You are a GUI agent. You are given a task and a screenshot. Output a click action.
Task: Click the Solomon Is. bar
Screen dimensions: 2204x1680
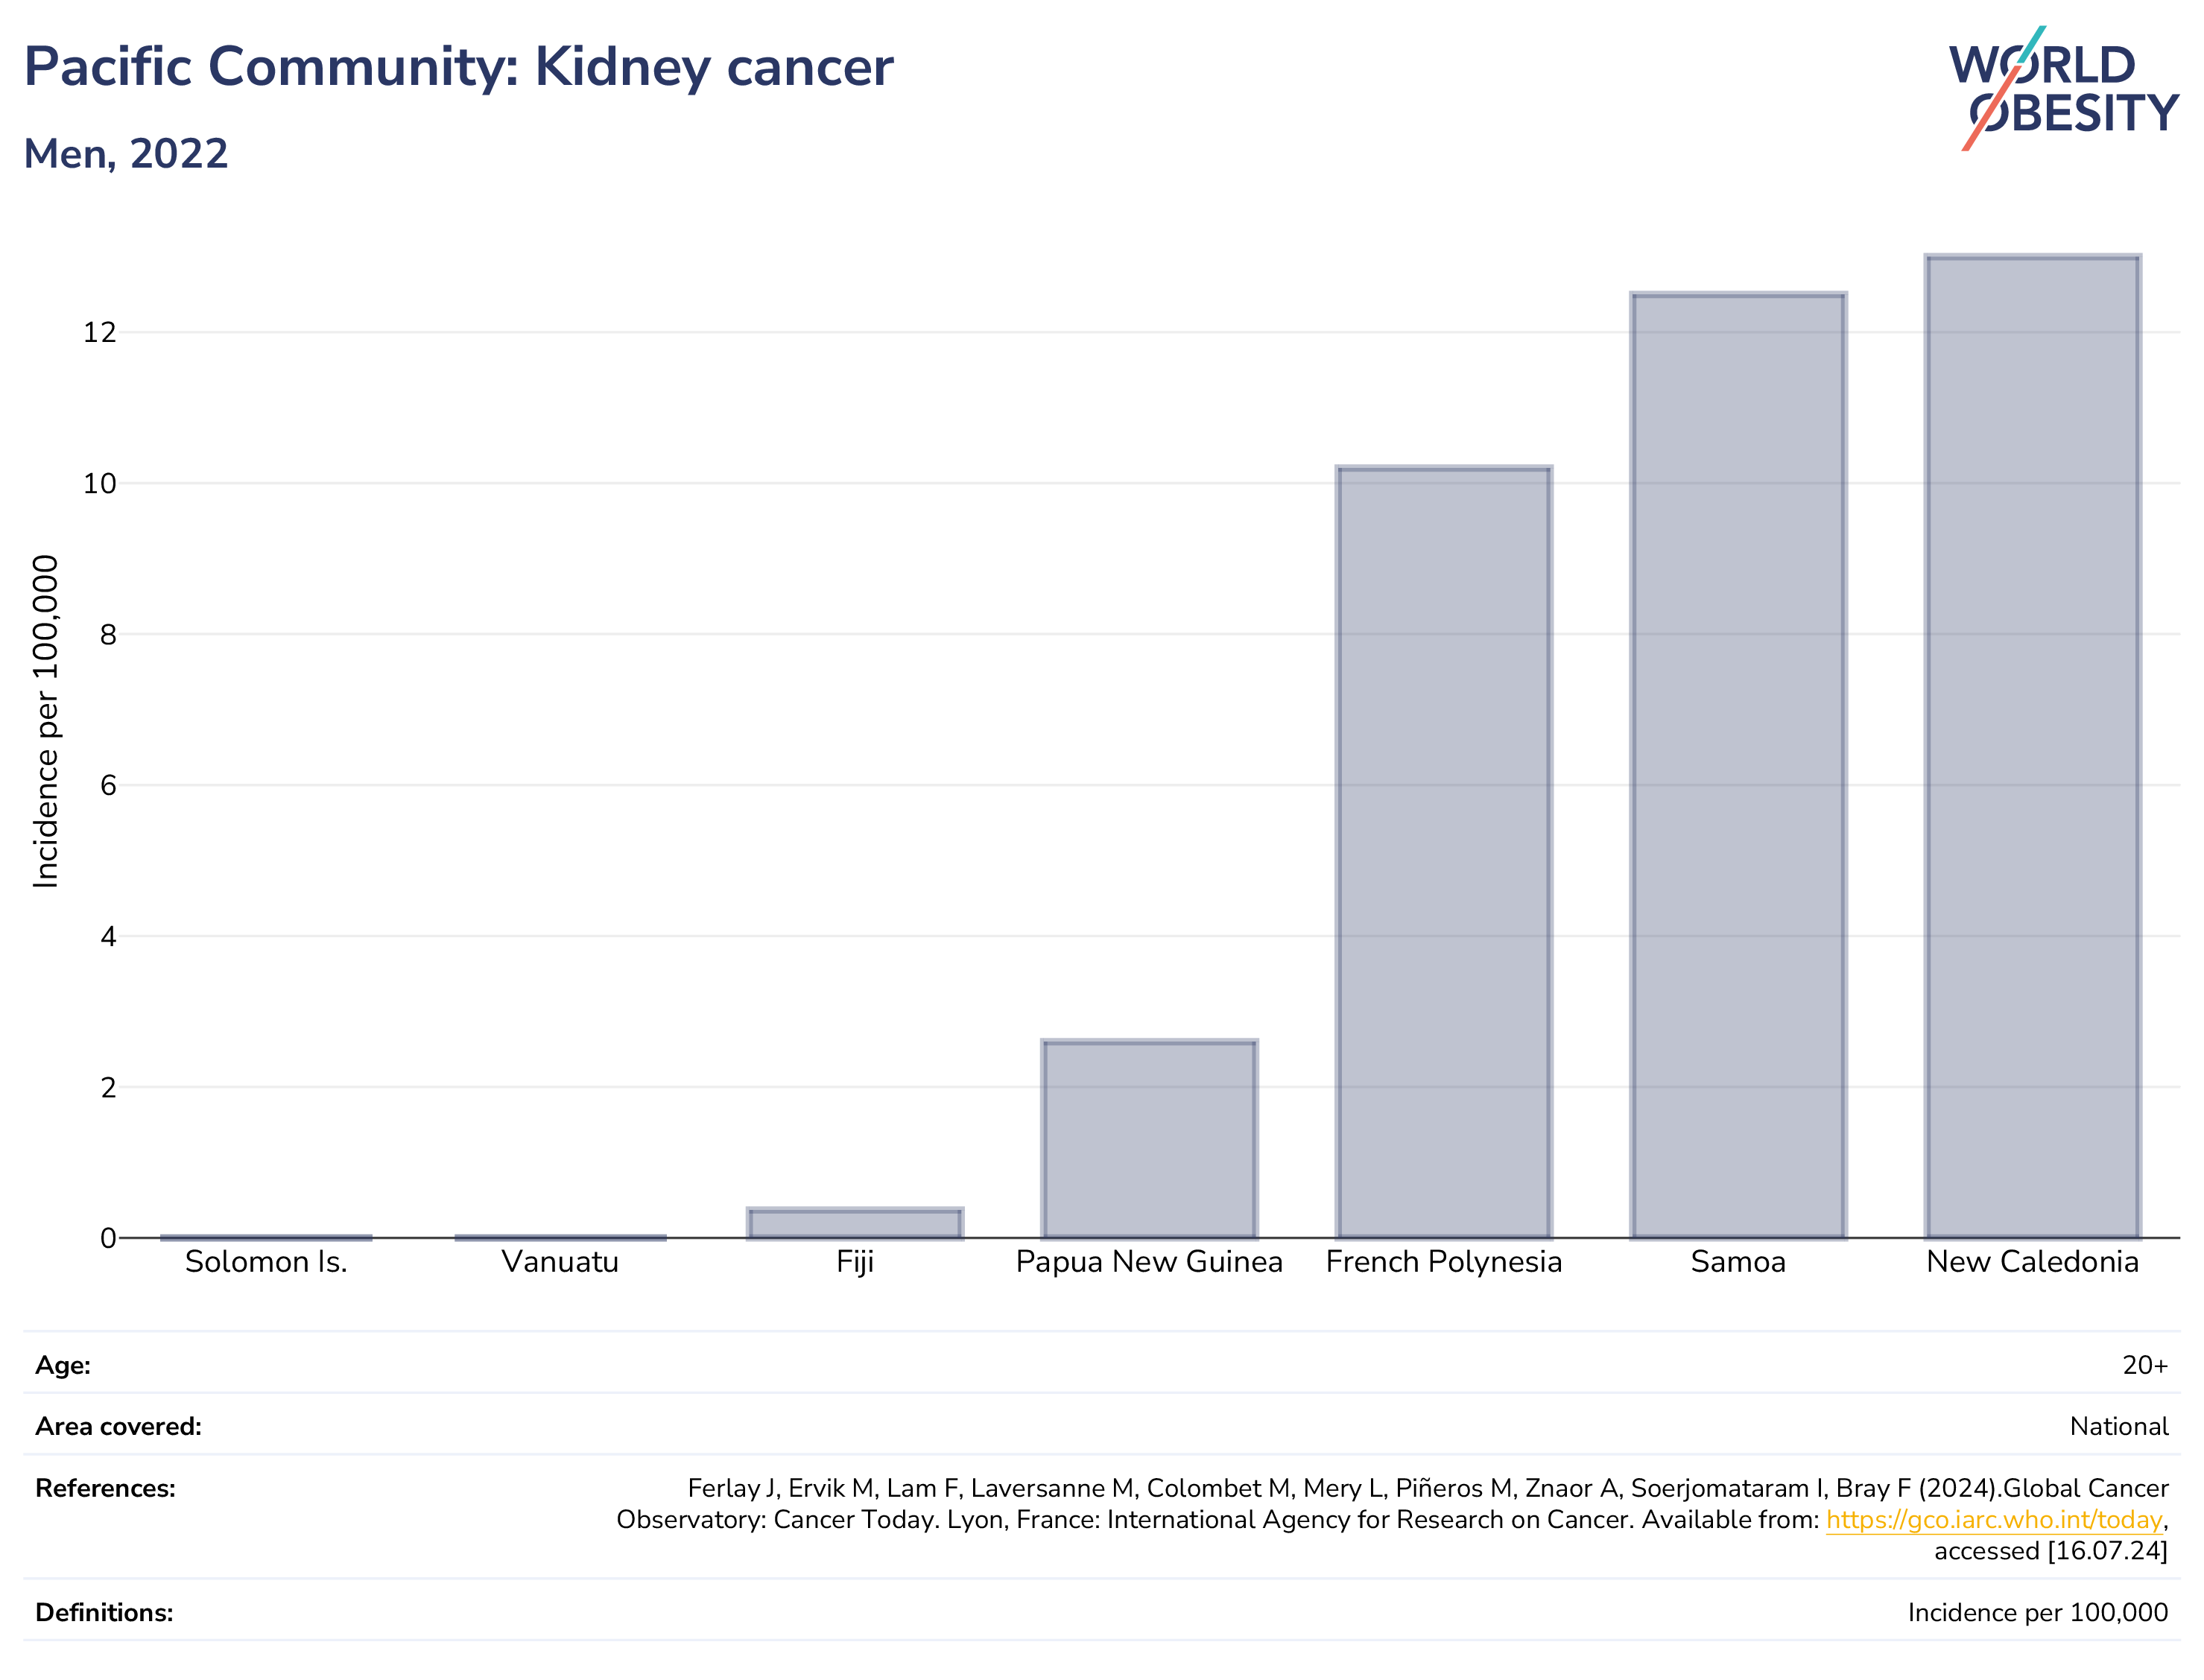(x=266, y=1237)
